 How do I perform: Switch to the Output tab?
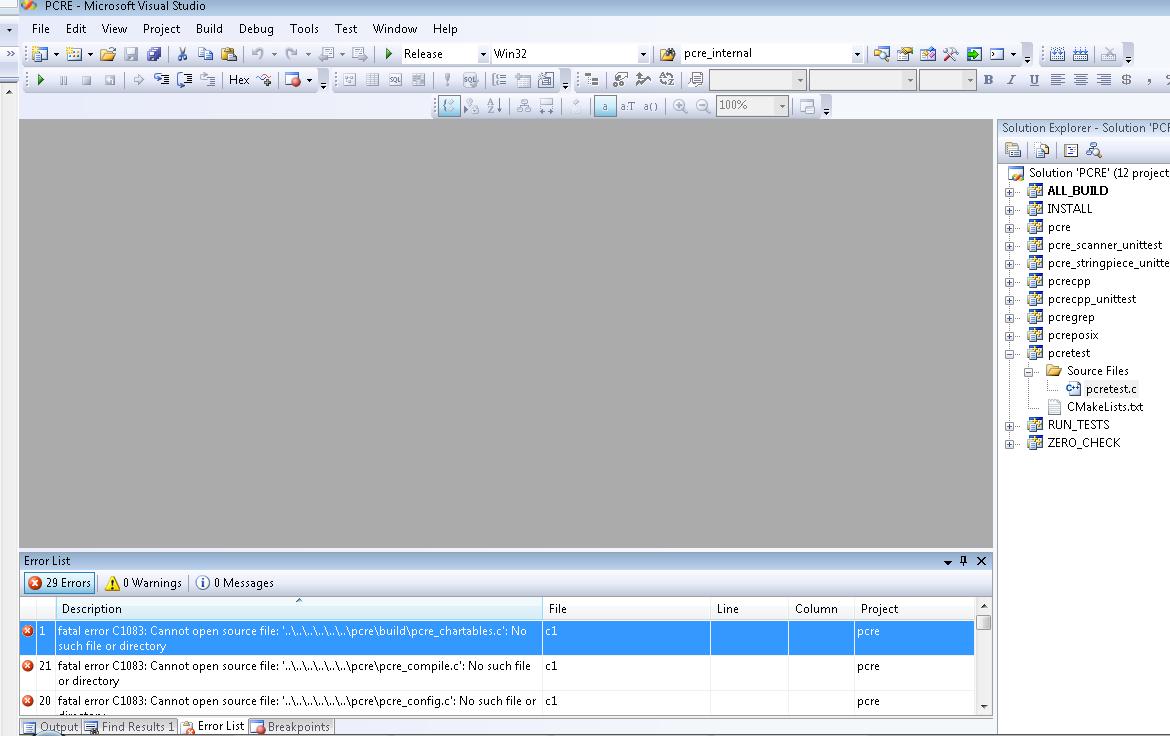coord(51,727)
